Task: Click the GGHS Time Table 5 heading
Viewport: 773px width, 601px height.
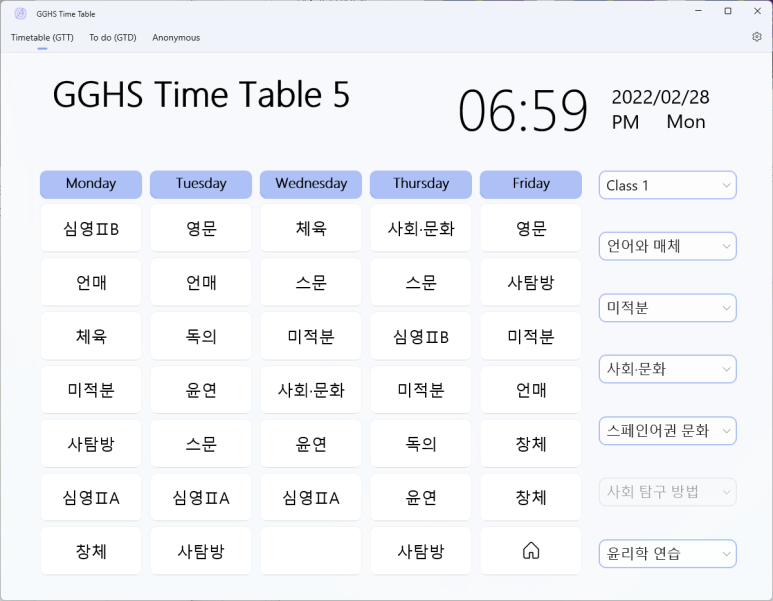Action: (x=201, y=94)
